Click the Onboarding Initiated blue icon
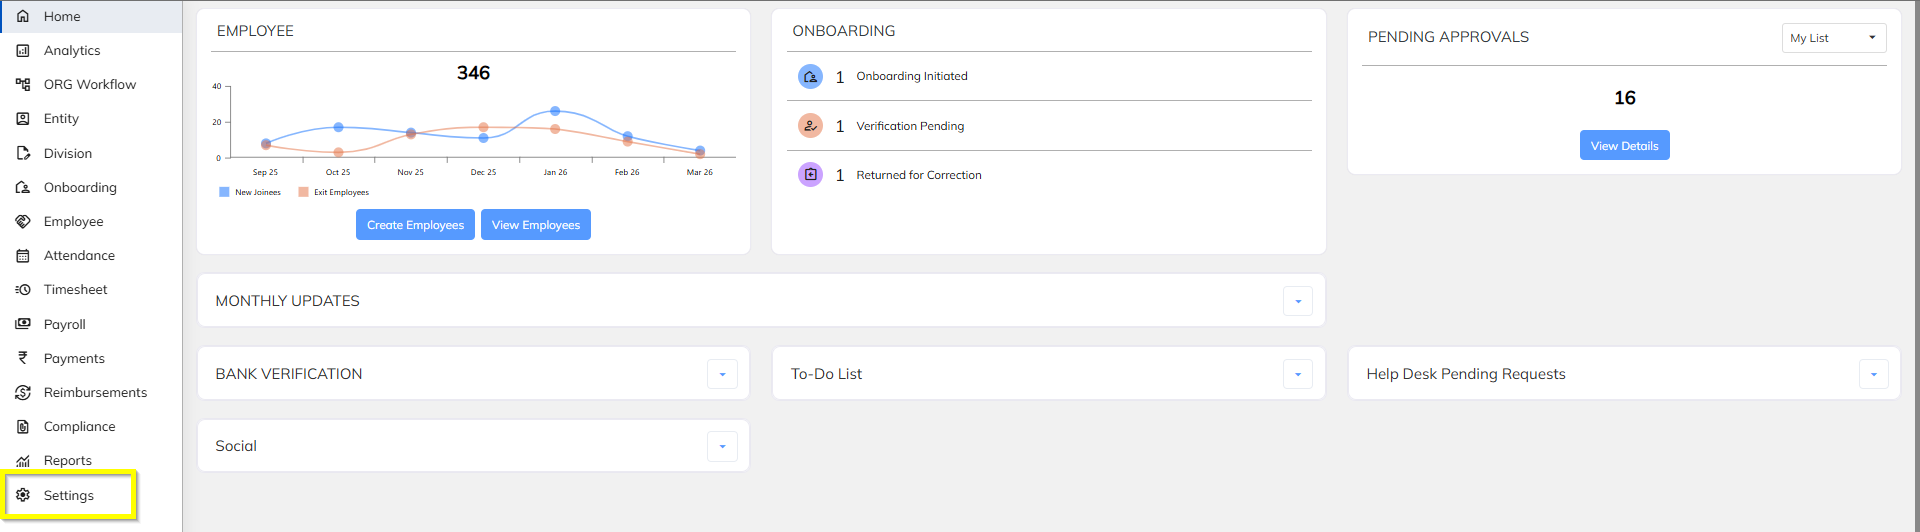The height and width of the screenshot is (532, 1920). pos(810,76)
